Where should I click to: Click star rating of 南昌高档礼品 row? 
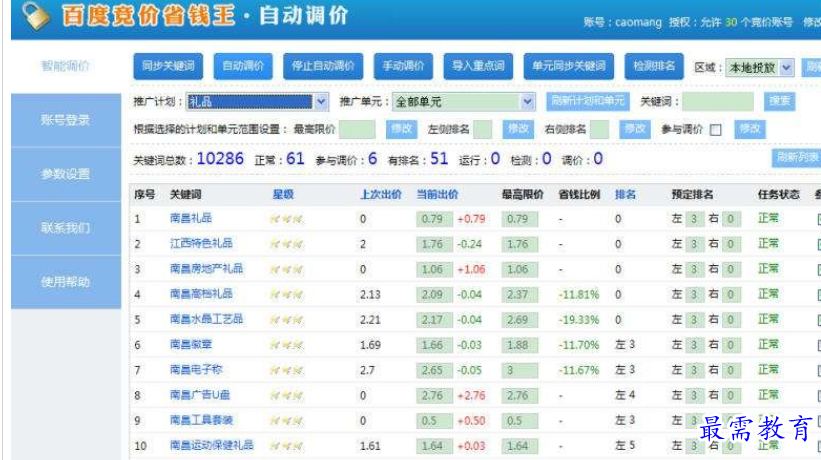286,294
